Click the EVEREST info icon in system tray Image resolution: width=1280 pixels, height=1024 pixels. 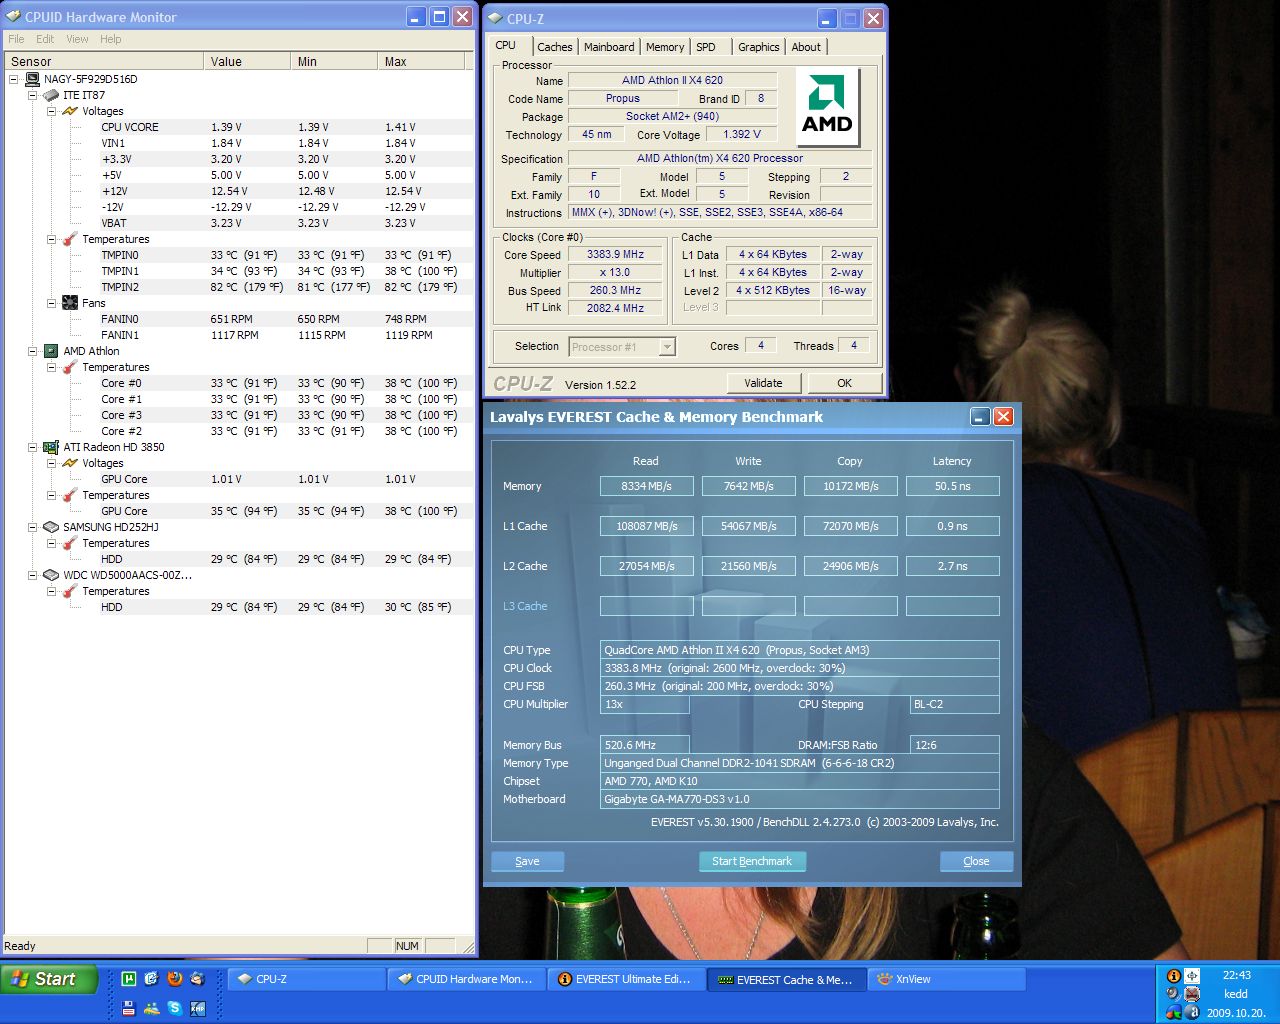[1174, 975]
